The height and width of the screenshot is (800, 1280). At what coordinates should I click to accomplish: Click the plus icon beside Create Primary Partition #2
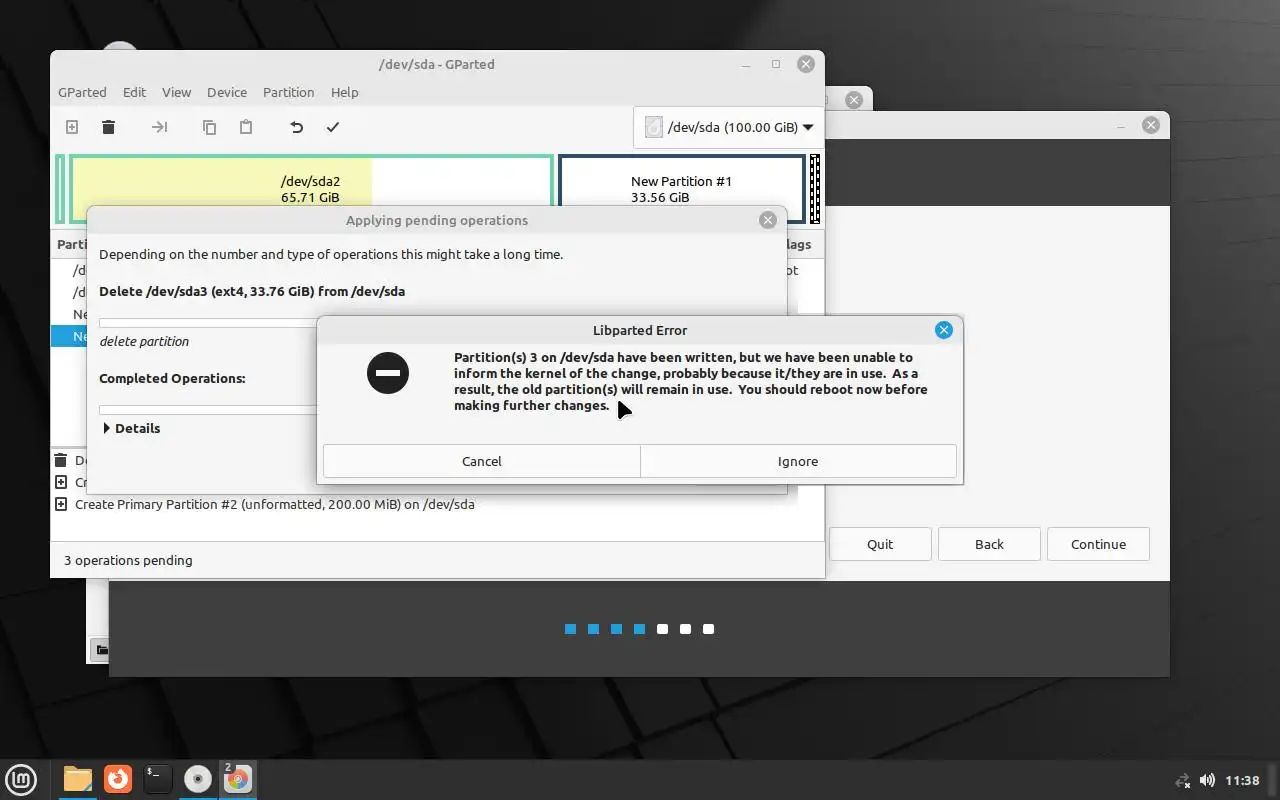coord(61,504)
